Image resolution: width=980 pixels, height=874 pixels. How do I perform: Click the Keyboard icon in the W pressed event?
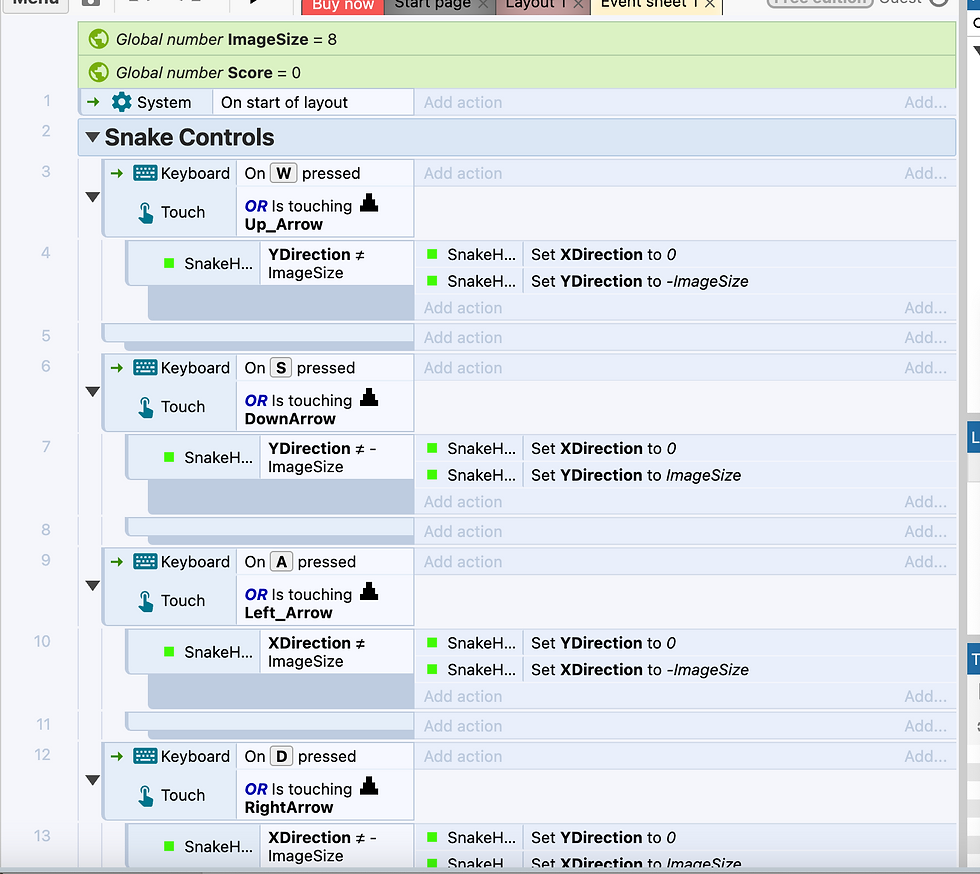(x=145, y=173)
